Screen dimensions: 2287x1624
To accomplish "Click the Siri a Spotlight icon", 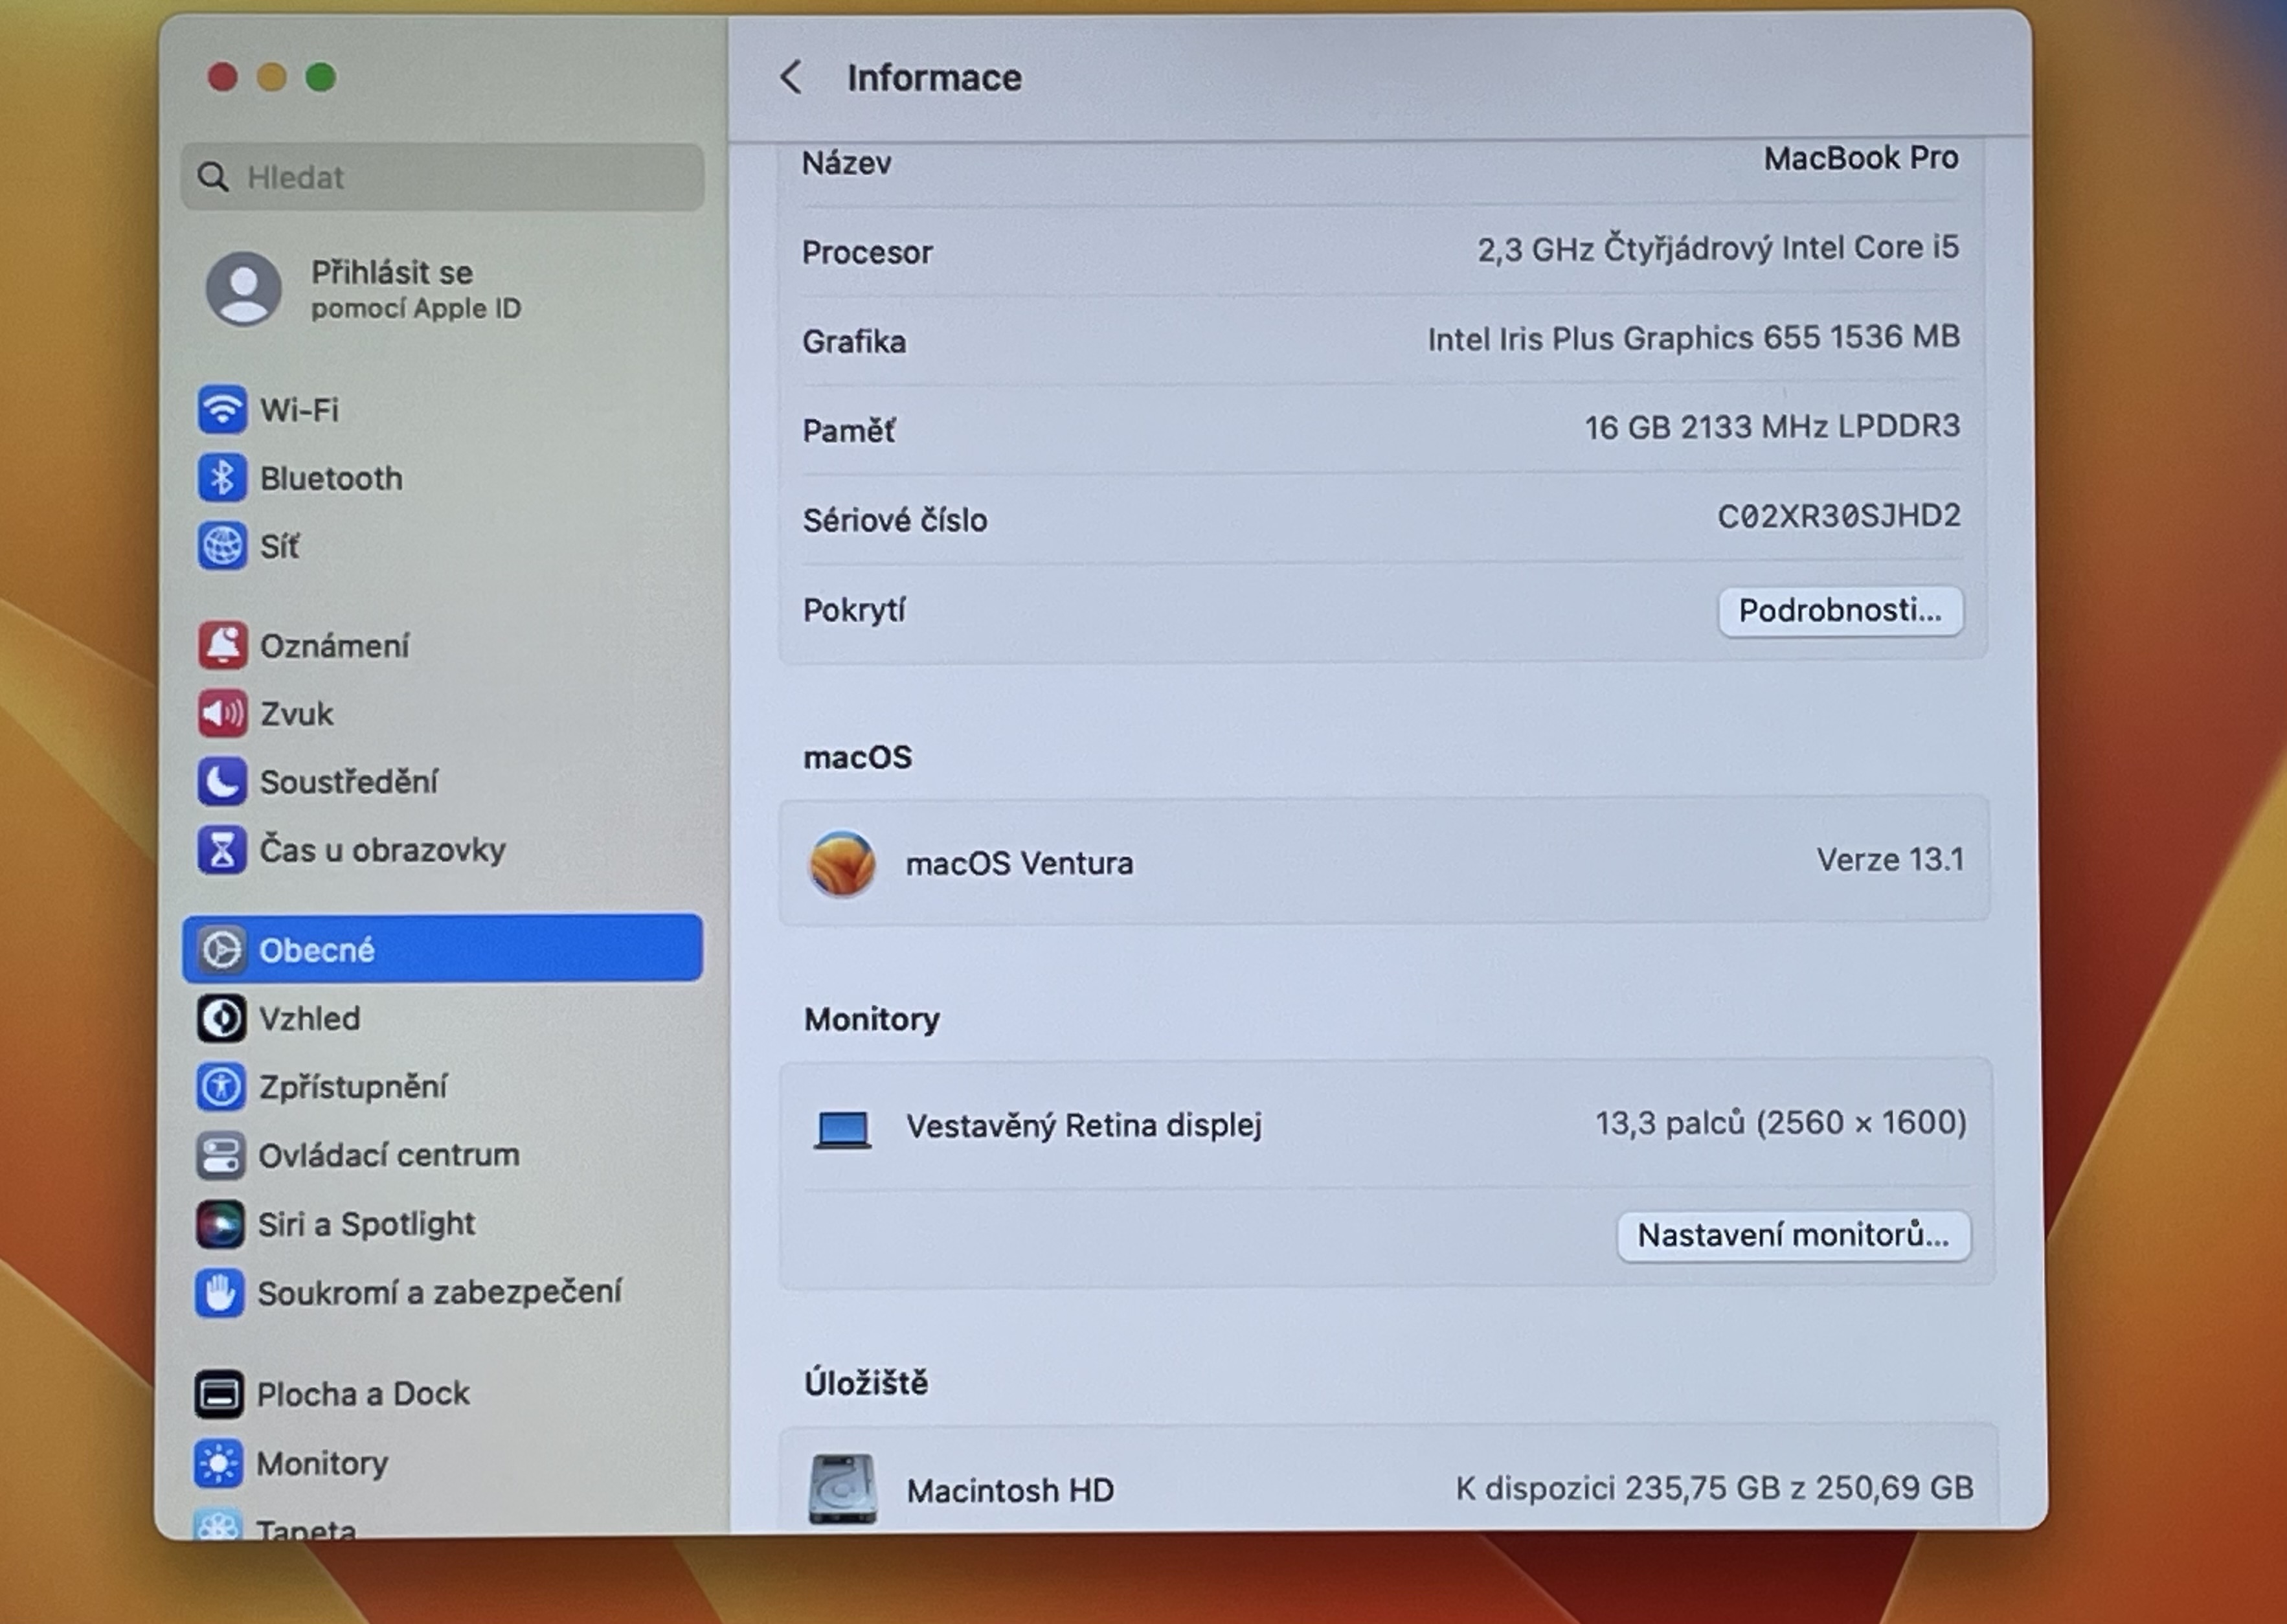I will 219,1224.
